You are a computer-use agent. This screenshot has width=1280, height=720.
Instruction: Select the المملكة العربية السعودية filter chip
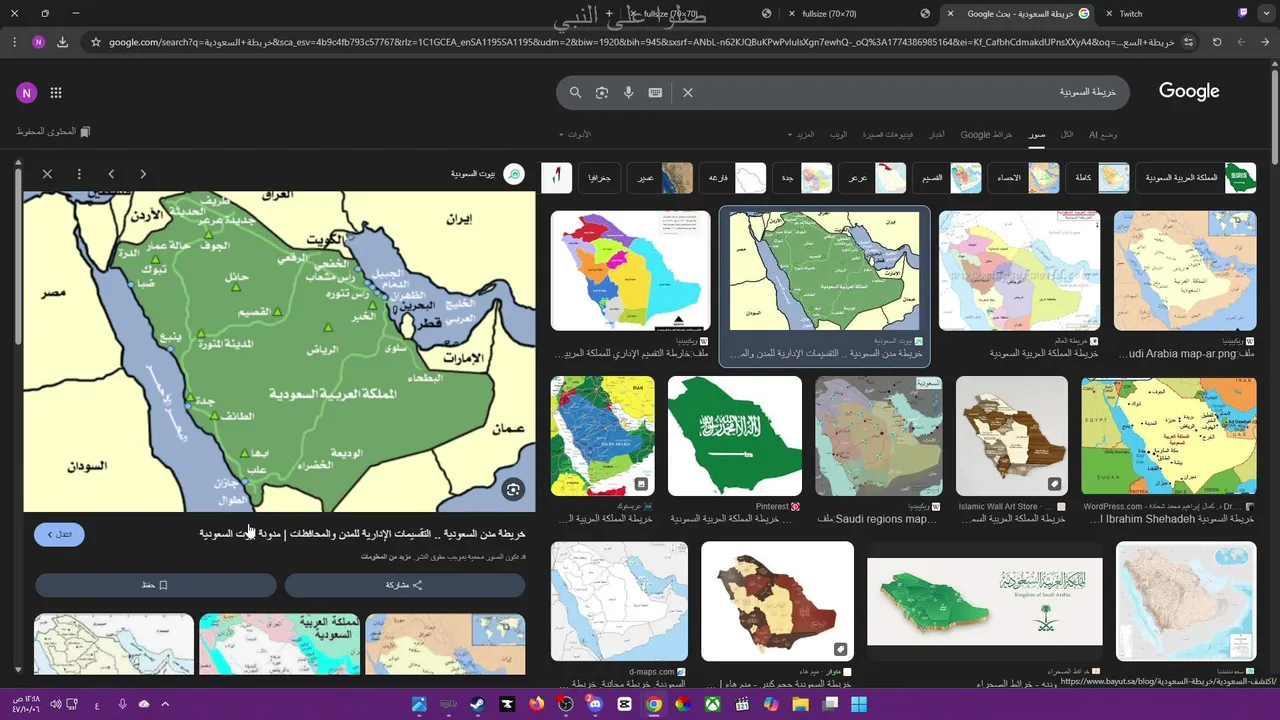[x=1197, y=177]
